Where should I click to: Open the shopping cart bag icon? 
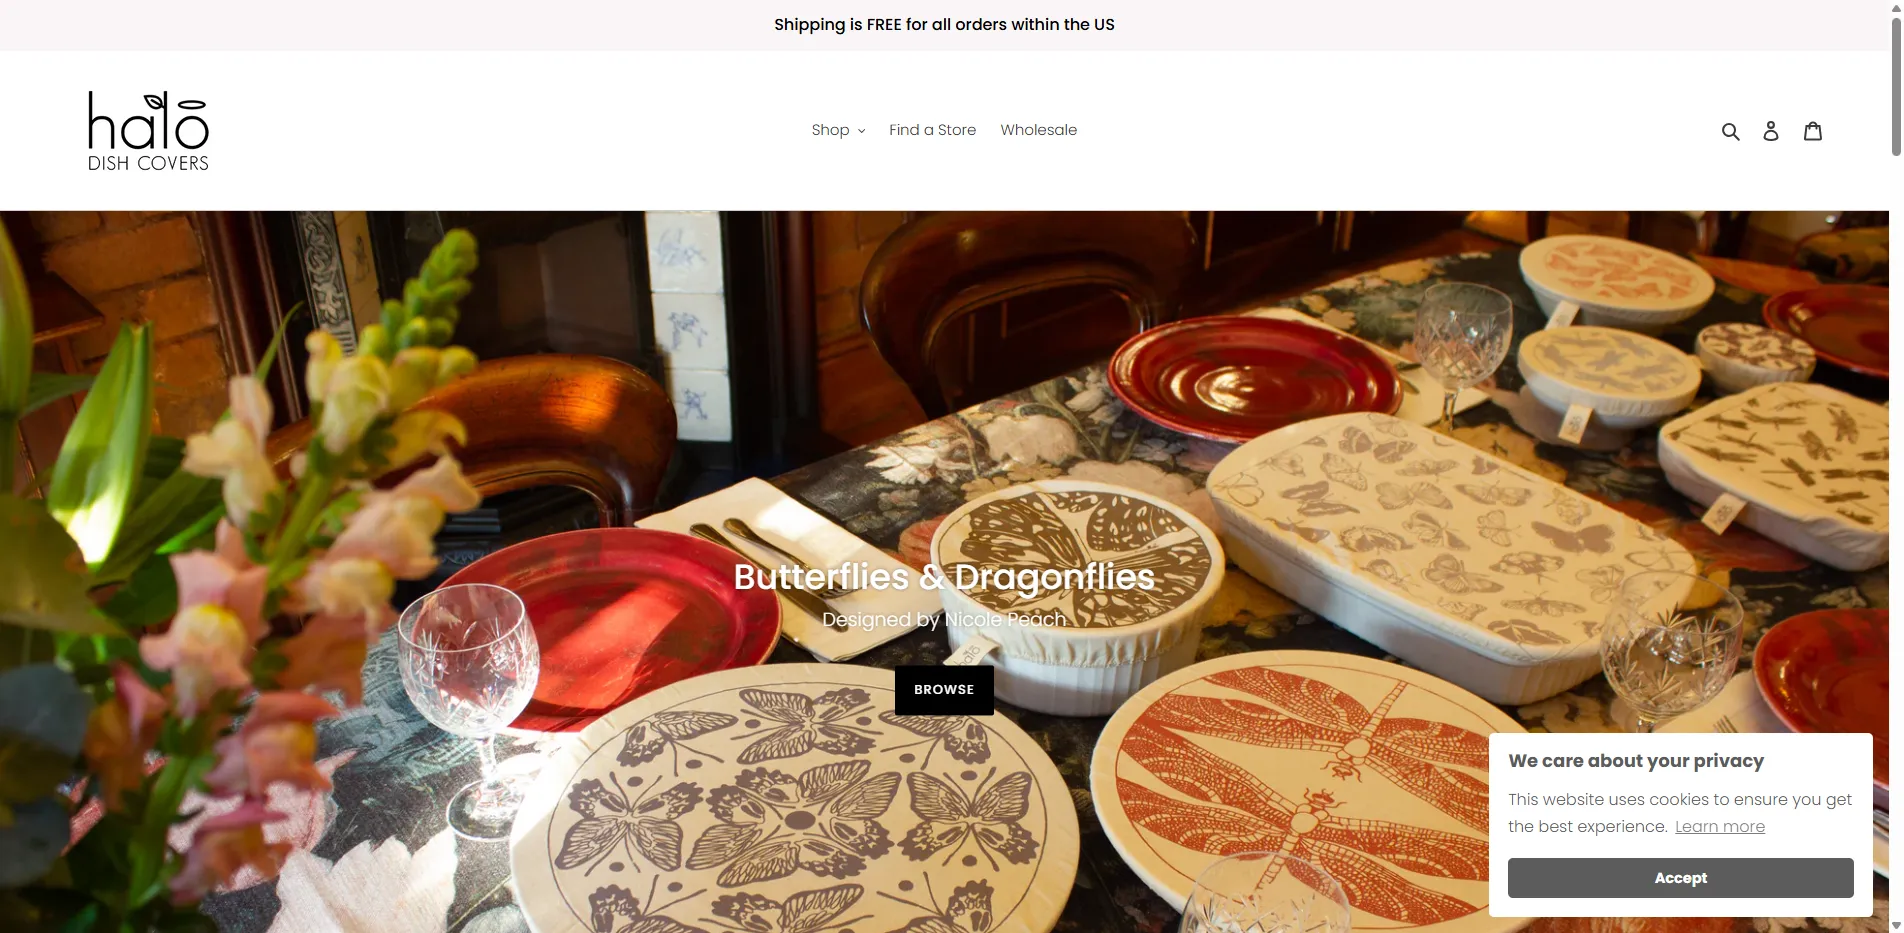tap(1813, 131)
